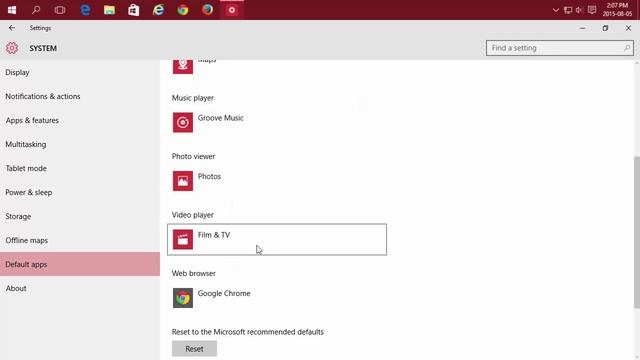Open the Windows Store taskbar icon
Viewport: 640px width, 360px height.
(x=134, y=10)
